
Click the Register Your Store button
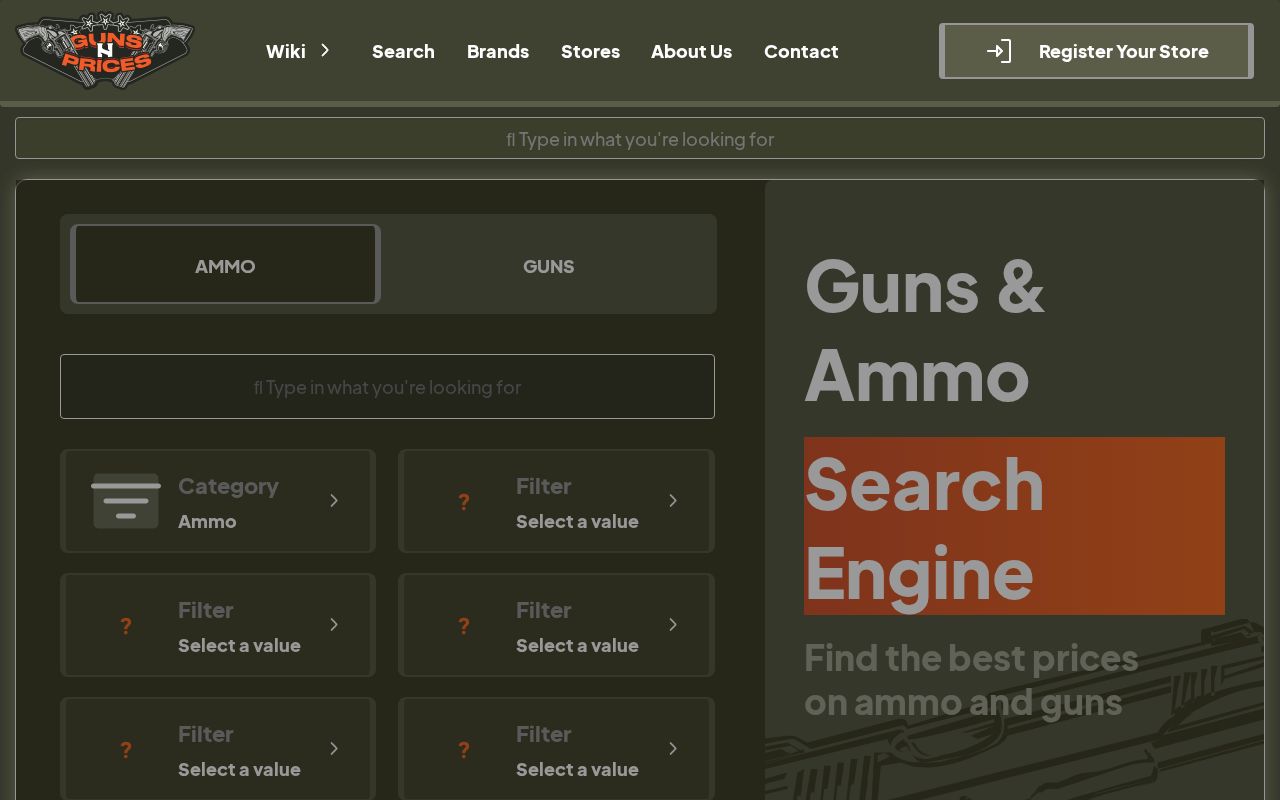1096,51
